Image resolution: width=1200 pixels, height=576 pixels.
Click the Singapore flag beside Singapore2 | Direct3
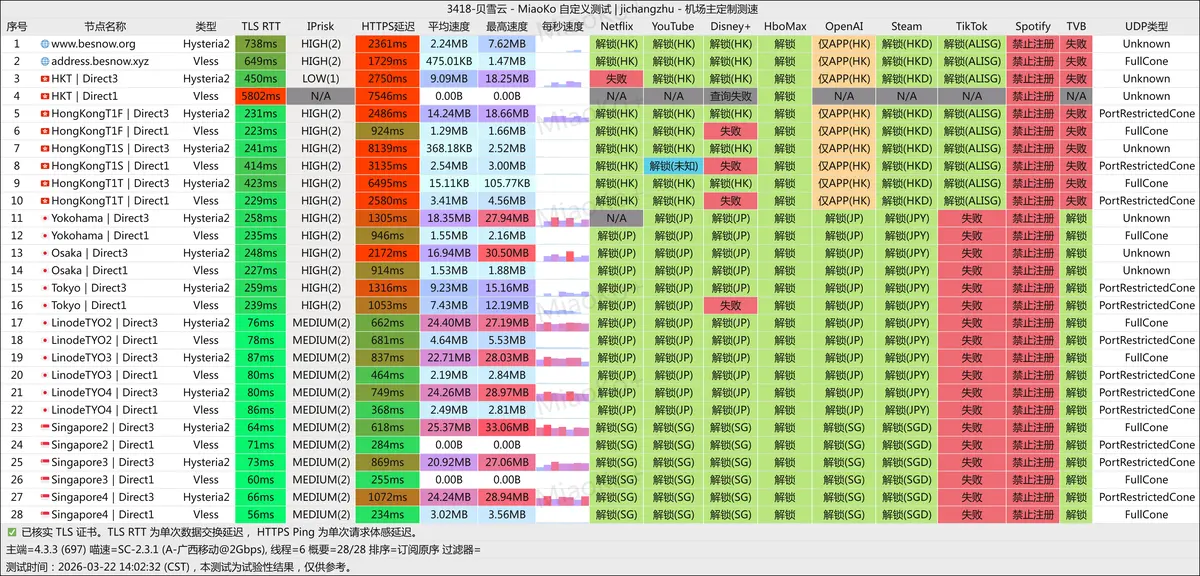point(45,427)
